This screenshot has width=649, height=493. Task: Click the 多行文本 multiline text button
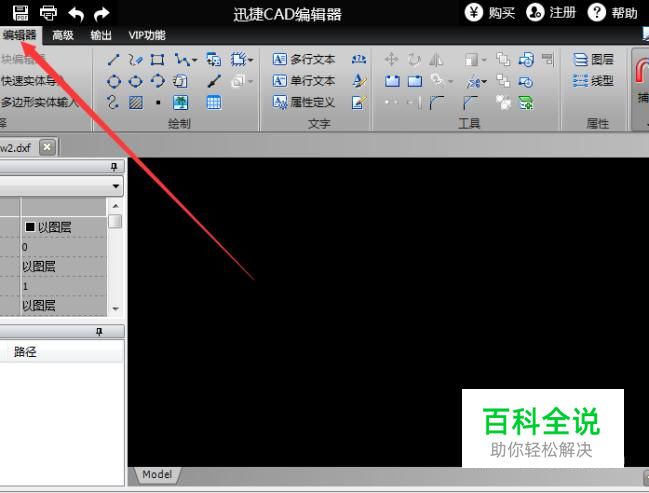303,59
